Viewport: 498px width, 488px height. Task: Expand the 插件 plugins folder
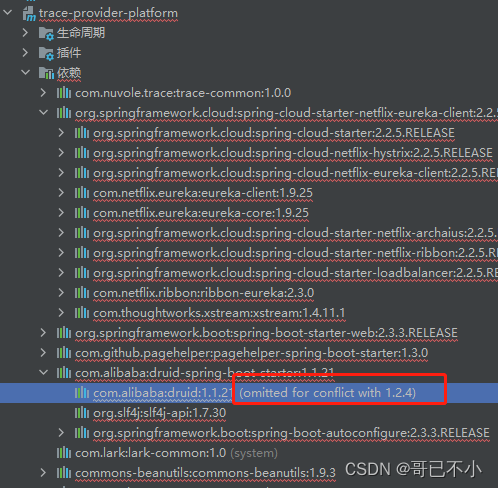click(25, 53)
